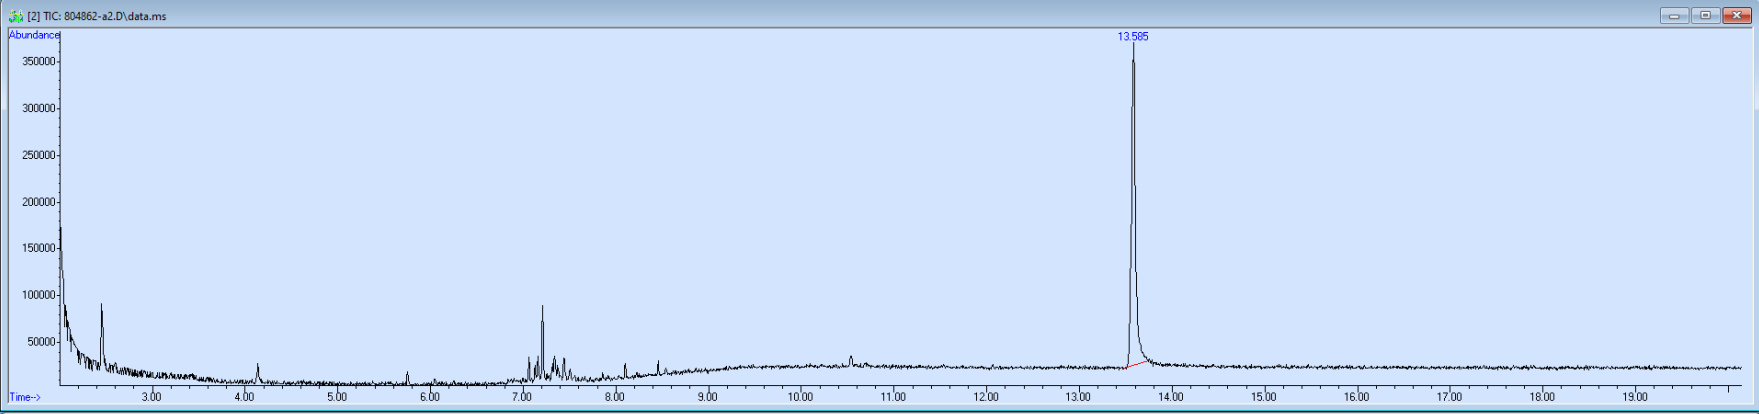
Task: Click the 10.00 time axis tick label
Action: coord(800,397)
